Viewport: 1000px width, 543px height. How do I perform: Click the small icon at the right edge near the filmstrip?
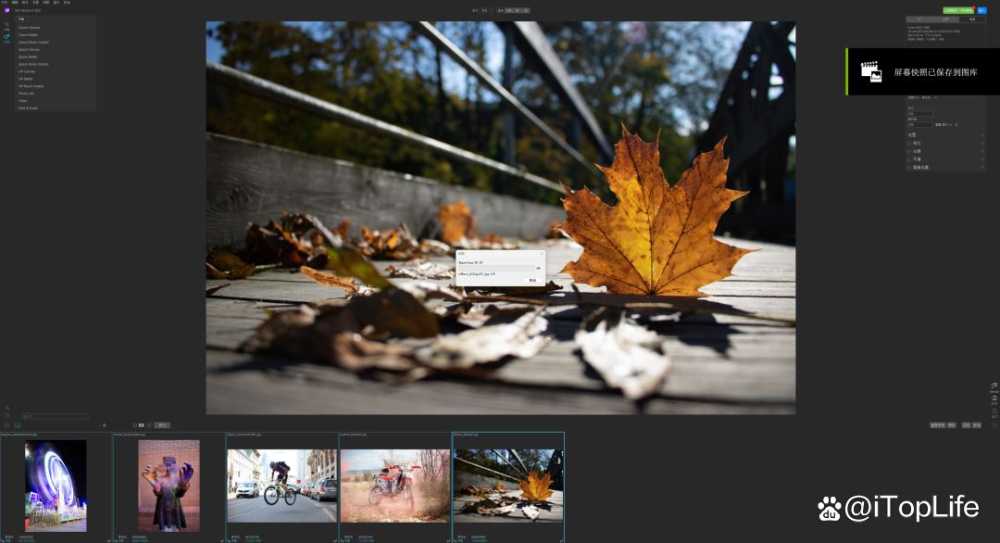994,385
